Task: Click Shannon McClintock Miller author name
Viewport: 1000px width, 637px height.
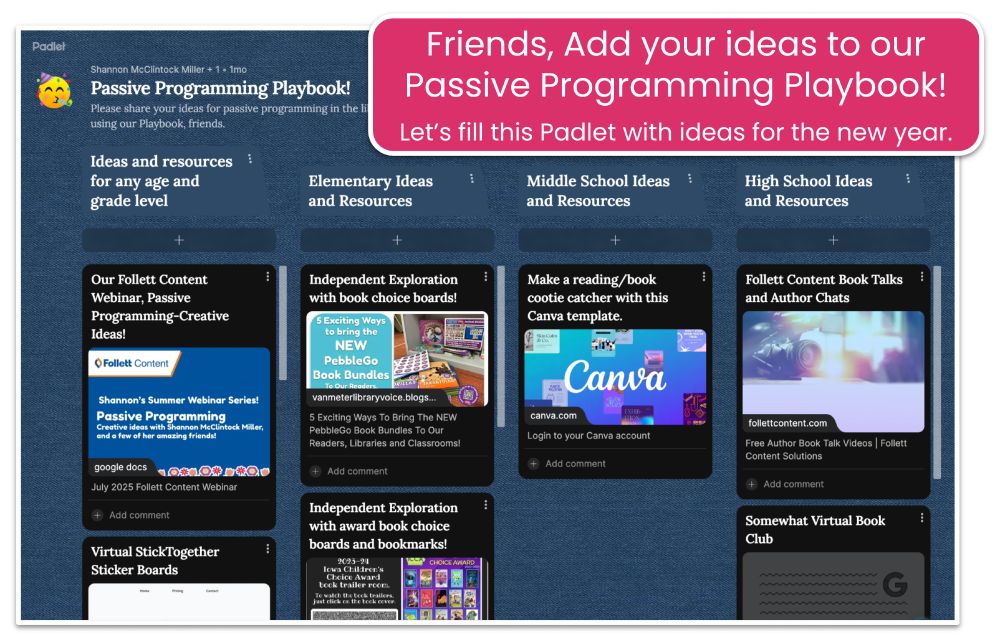Action: pyautogui.click(x=147, y=70)
